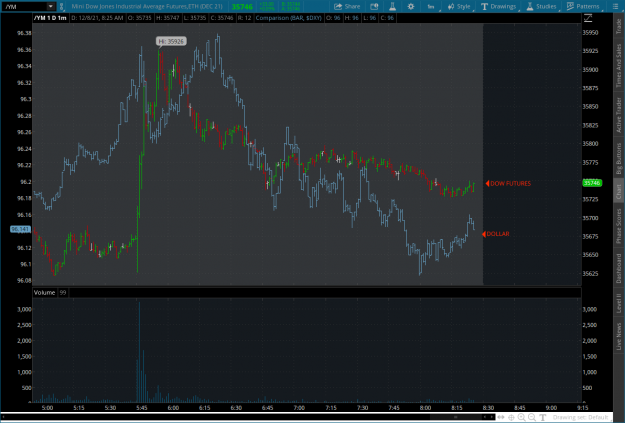
Task: Click the tallest 5:45 volume bar
Action: [x=139, y=352]
